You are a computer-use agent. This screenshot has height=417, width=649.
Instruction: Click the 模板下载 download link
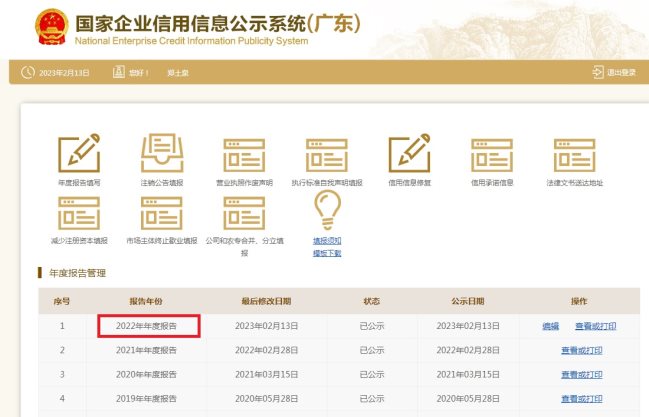tap(327, 253)
